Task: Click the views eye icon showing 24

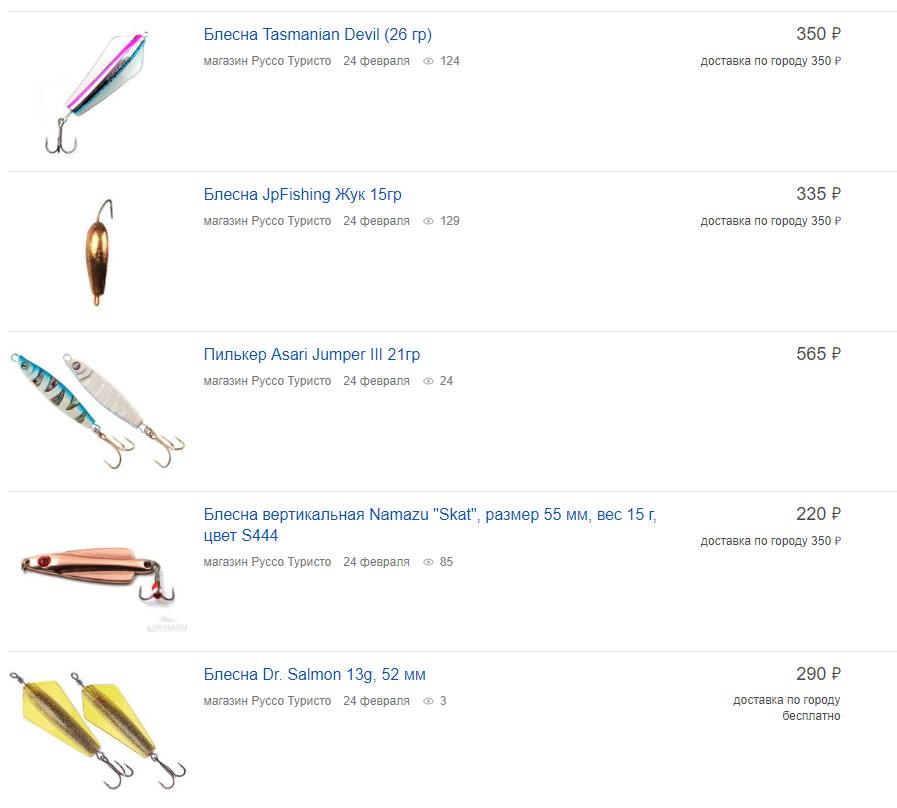Action: (428, 381)
